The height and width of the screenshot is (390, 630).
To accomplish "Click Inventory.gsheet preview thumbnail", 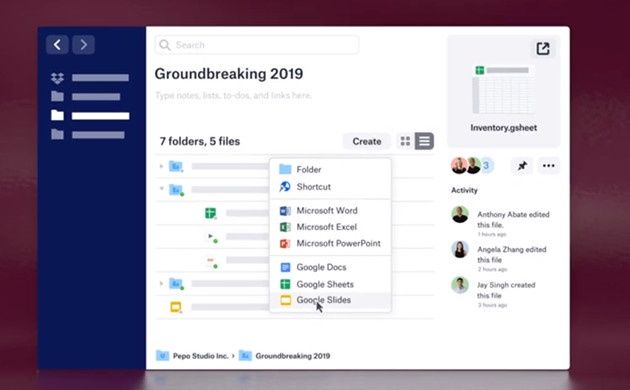I will tap(503, 90).
